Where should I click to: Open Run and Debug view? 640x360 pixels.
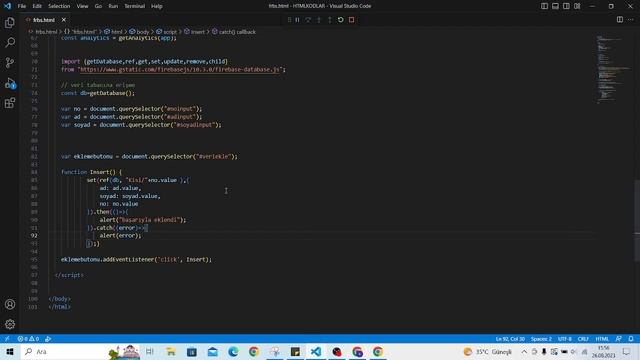click(10, 83)
